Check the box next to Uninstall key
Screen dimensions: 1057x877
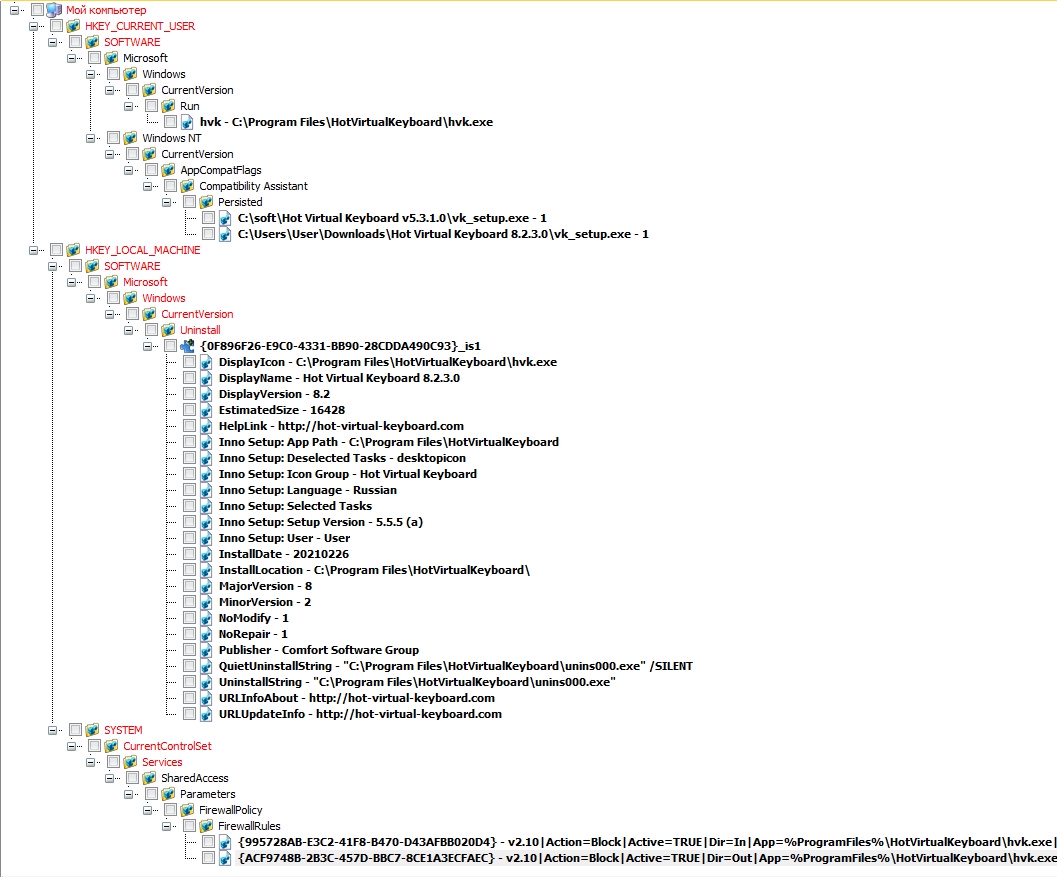pyautogui.click(x=152, y=330)
